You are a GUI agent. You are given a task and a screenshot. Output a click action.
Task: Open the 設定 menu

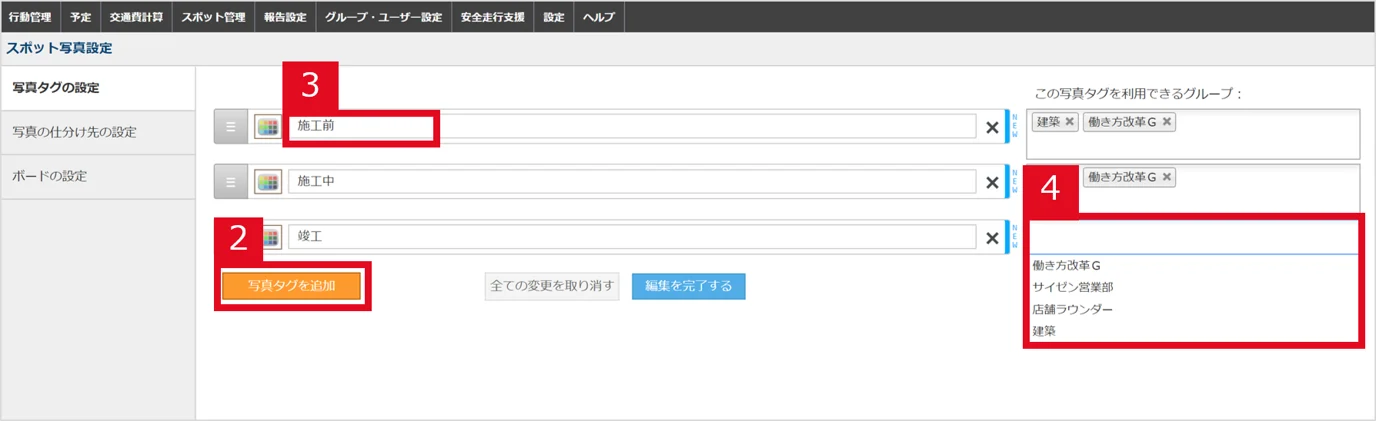click(x=554, y=17)
